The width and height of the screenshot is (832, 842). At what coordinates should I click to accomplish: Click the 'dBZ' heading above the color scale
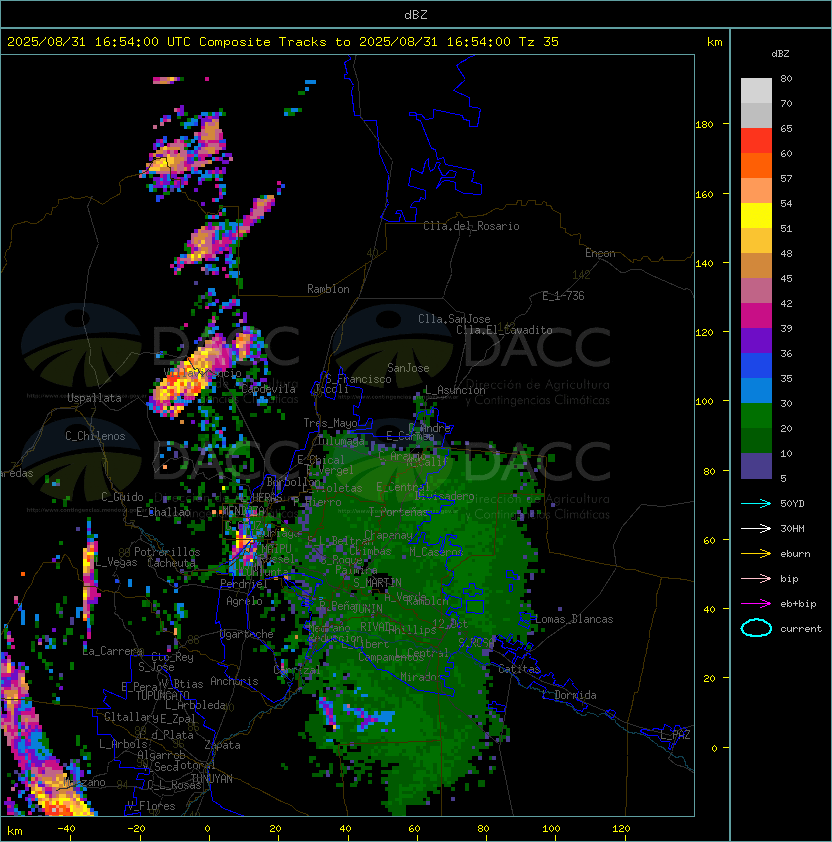coord(780,54)
